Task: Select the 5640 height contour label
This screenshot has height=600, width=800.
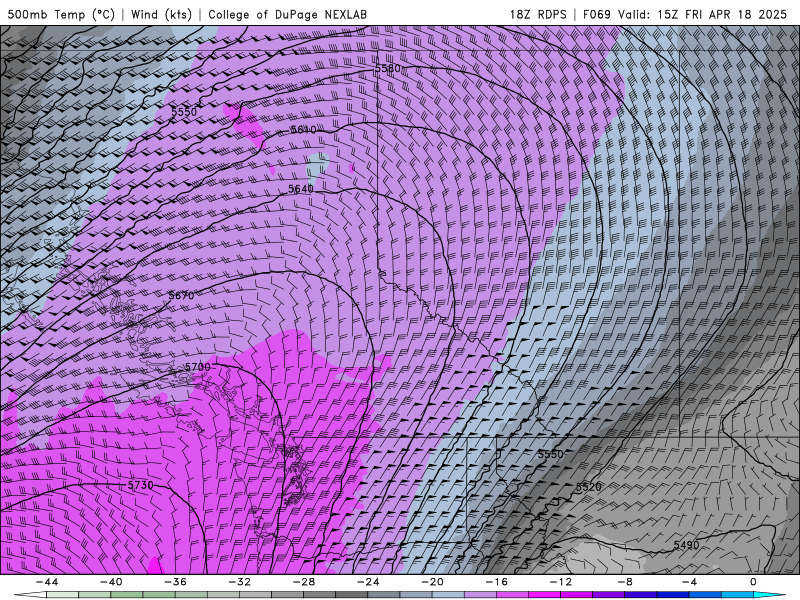Action: pos(301,189)
